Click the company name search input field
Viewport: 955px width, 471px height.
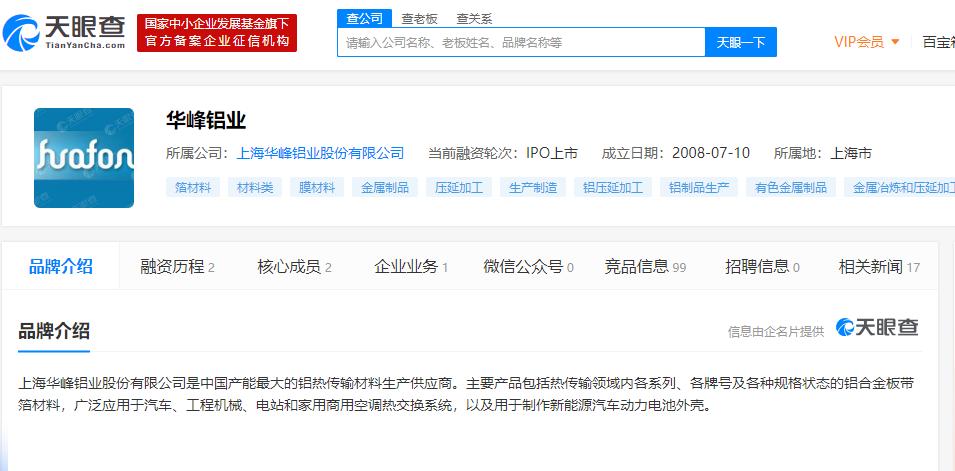click(x=520, y=42)
